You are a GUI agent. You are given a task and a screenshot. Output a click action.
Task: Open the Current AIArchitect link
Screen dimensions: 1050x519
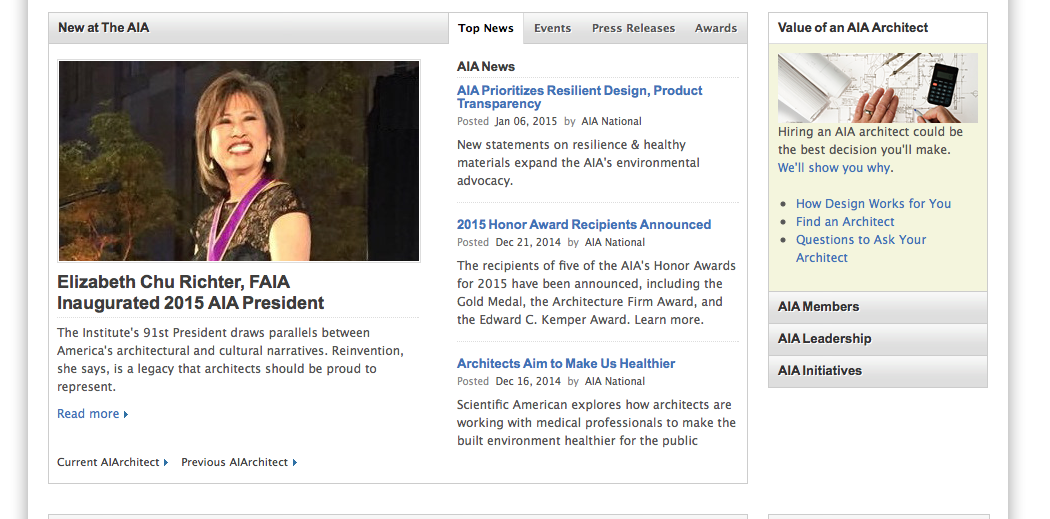point(108,462)
